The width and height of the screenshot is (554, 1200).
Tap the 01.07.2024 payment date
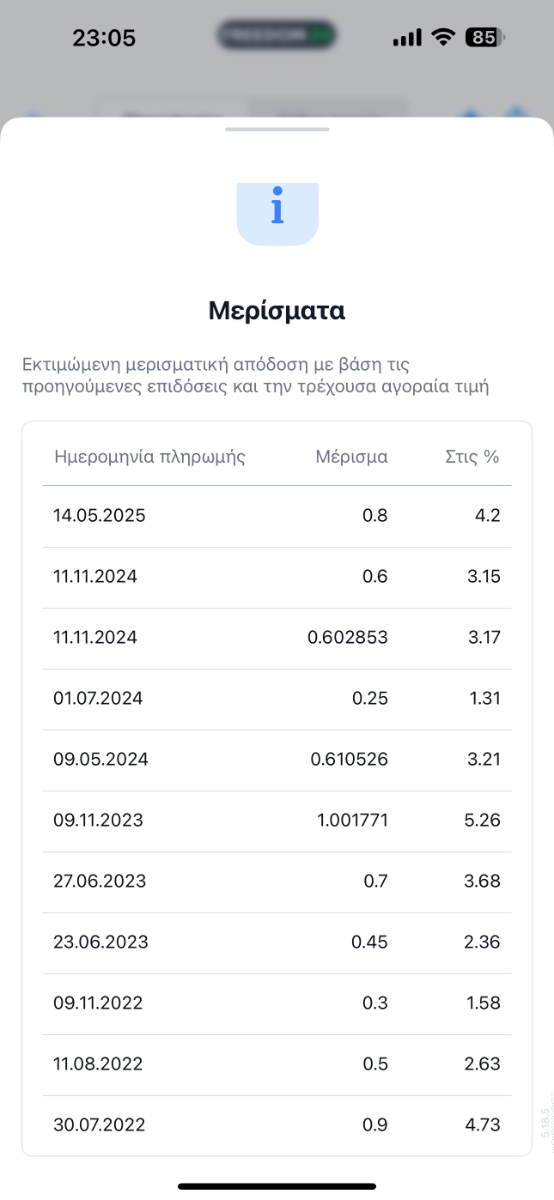pos(98,698)
